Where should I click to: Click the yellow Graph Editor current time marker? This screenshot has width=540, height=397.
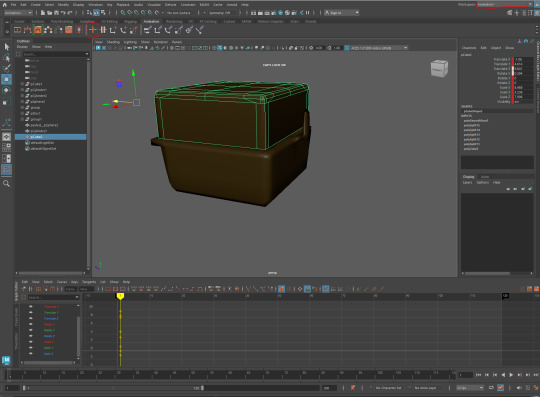120,296
